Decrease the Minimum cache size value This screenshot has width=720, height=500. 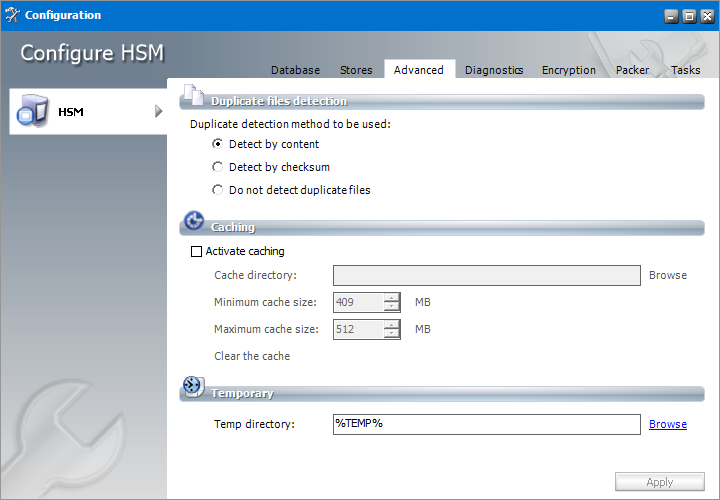392,306
